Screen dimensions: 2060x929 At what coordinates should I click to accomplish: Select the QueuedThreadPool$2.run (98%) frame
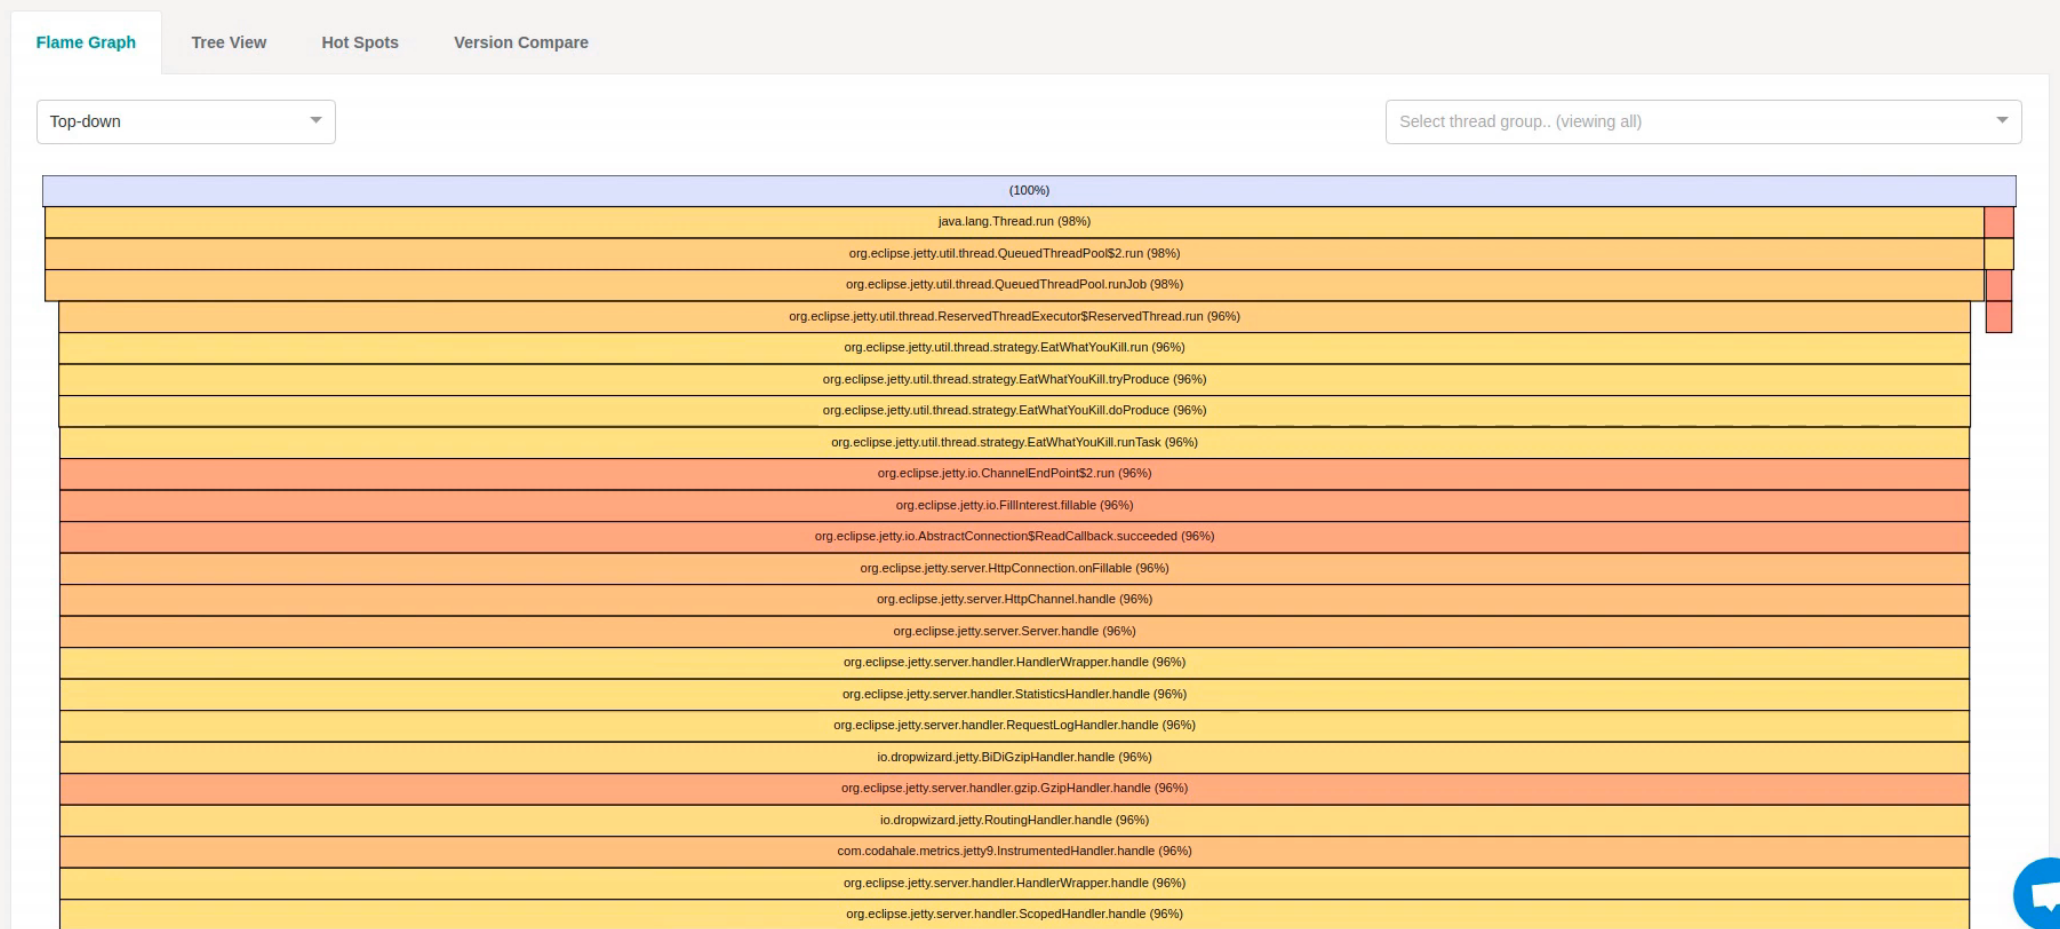(1014, 253)
